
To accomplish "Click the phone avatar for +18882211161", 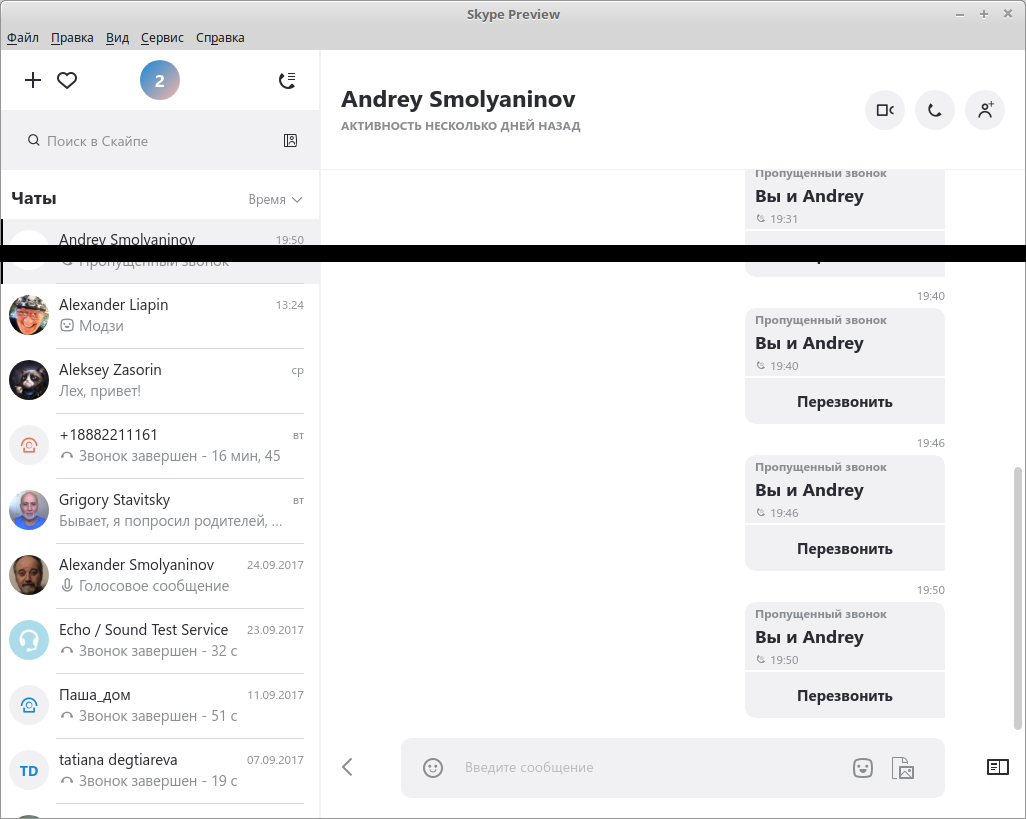I will point(29,445).
